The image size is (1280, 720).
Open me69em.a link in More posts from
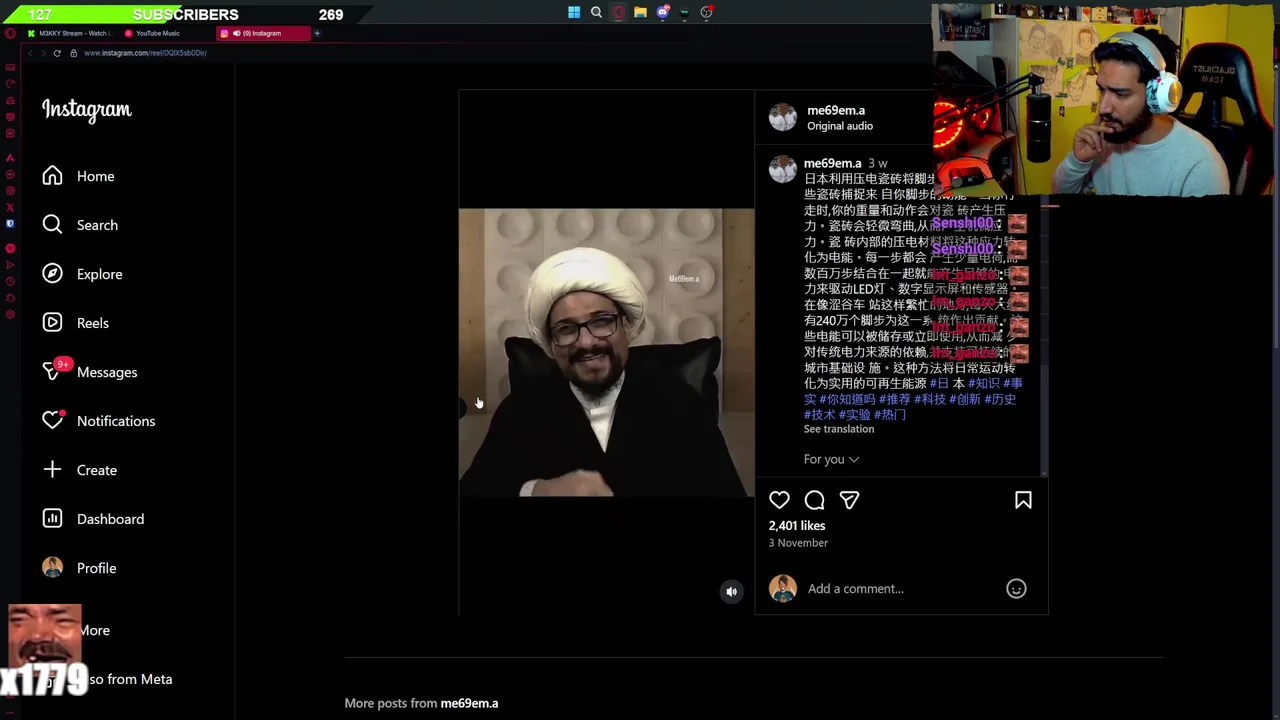tap(469, 703)
